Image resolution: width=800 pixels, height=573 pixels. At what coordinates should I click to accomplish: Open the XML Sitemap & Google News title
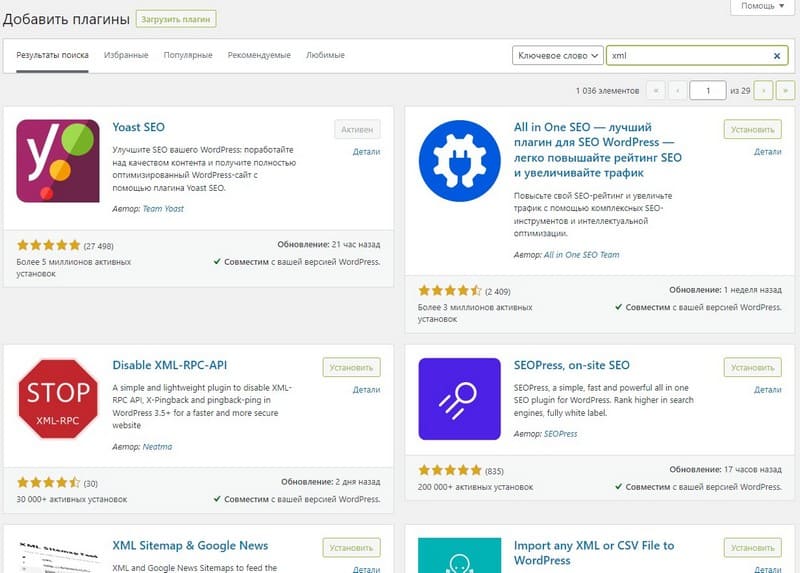tap(190, 545)
